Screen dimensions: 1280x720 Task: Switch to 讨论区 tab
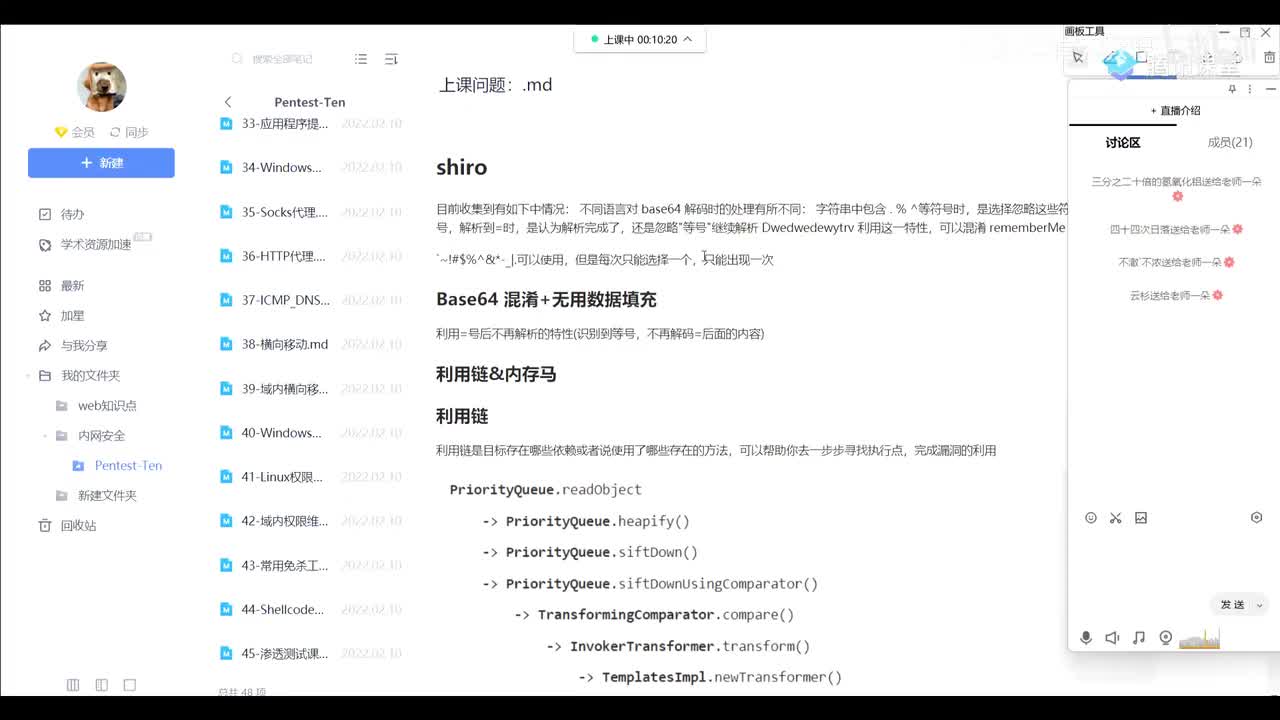pyautogui.click(x=1123, y=143)
